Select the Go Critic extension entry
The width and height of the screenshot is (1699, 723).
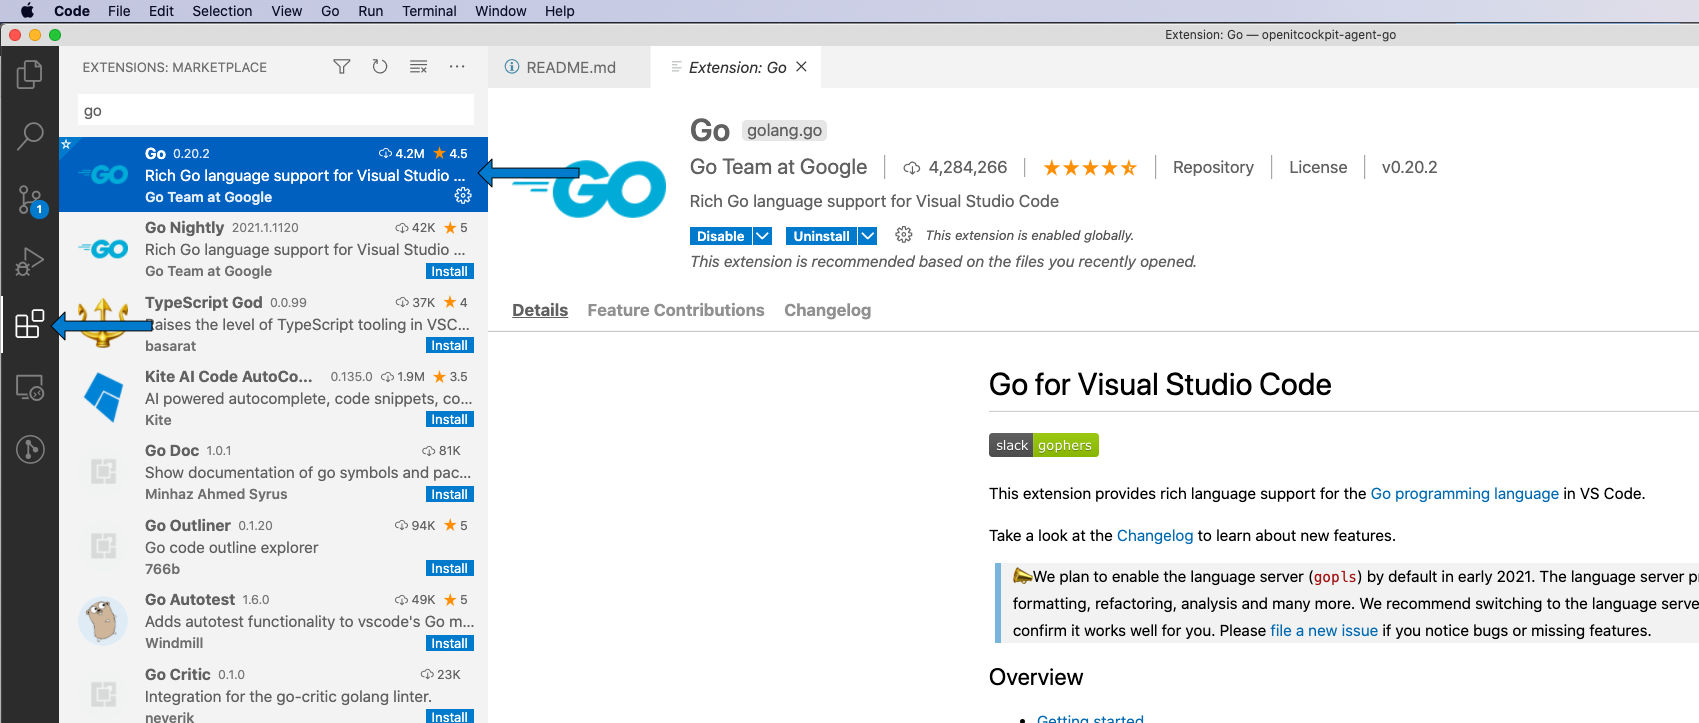273,693
